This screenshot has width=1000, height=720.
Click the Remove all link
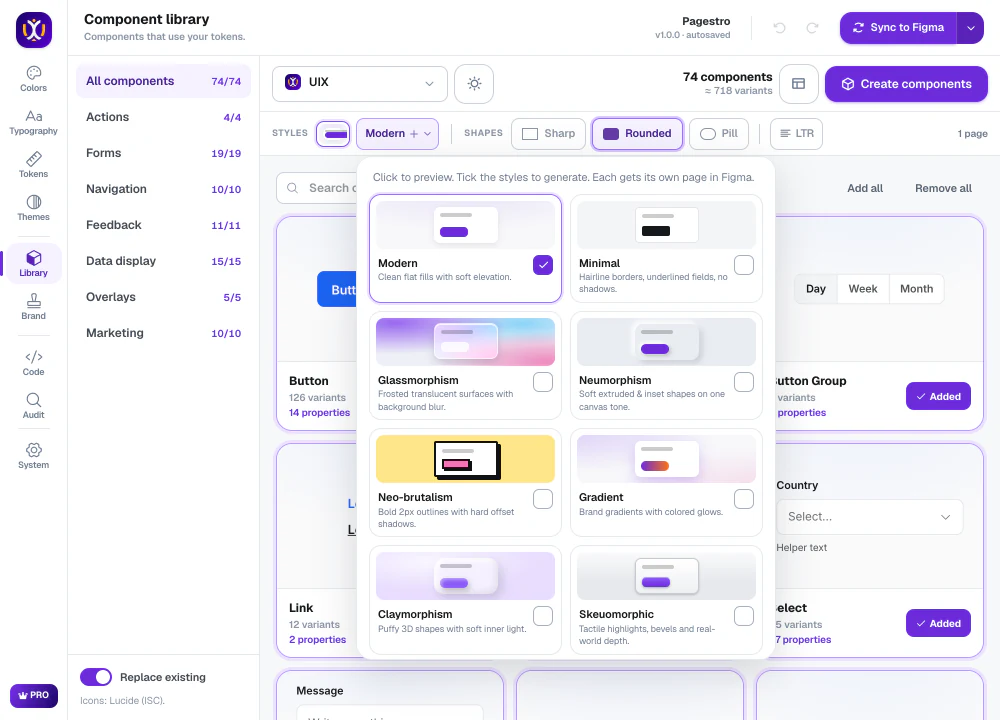pyautogui.click(x=943, y=188)
